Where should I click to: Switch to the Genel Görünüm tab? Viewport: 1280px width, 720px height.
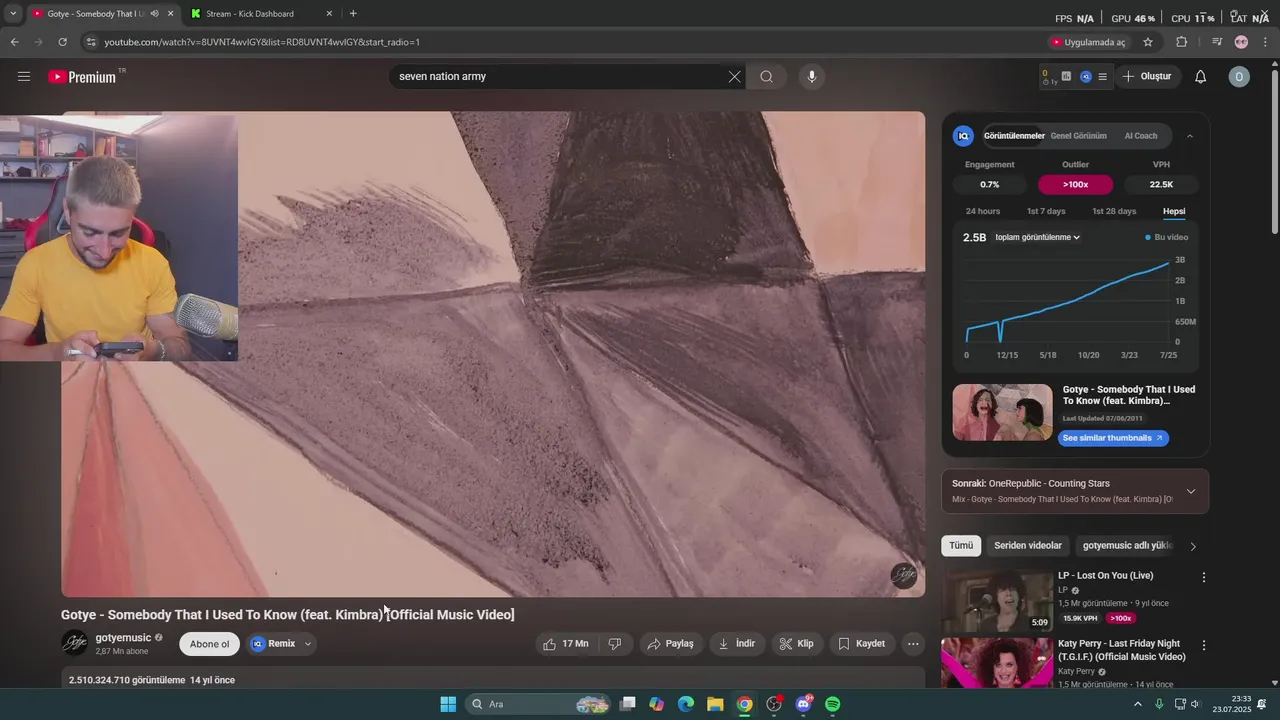coord(1078,136)
